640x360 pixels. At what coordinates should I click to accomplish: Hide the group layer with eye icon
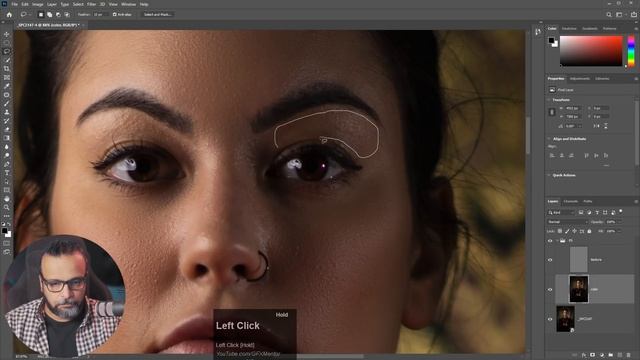(x=550, y=241)
